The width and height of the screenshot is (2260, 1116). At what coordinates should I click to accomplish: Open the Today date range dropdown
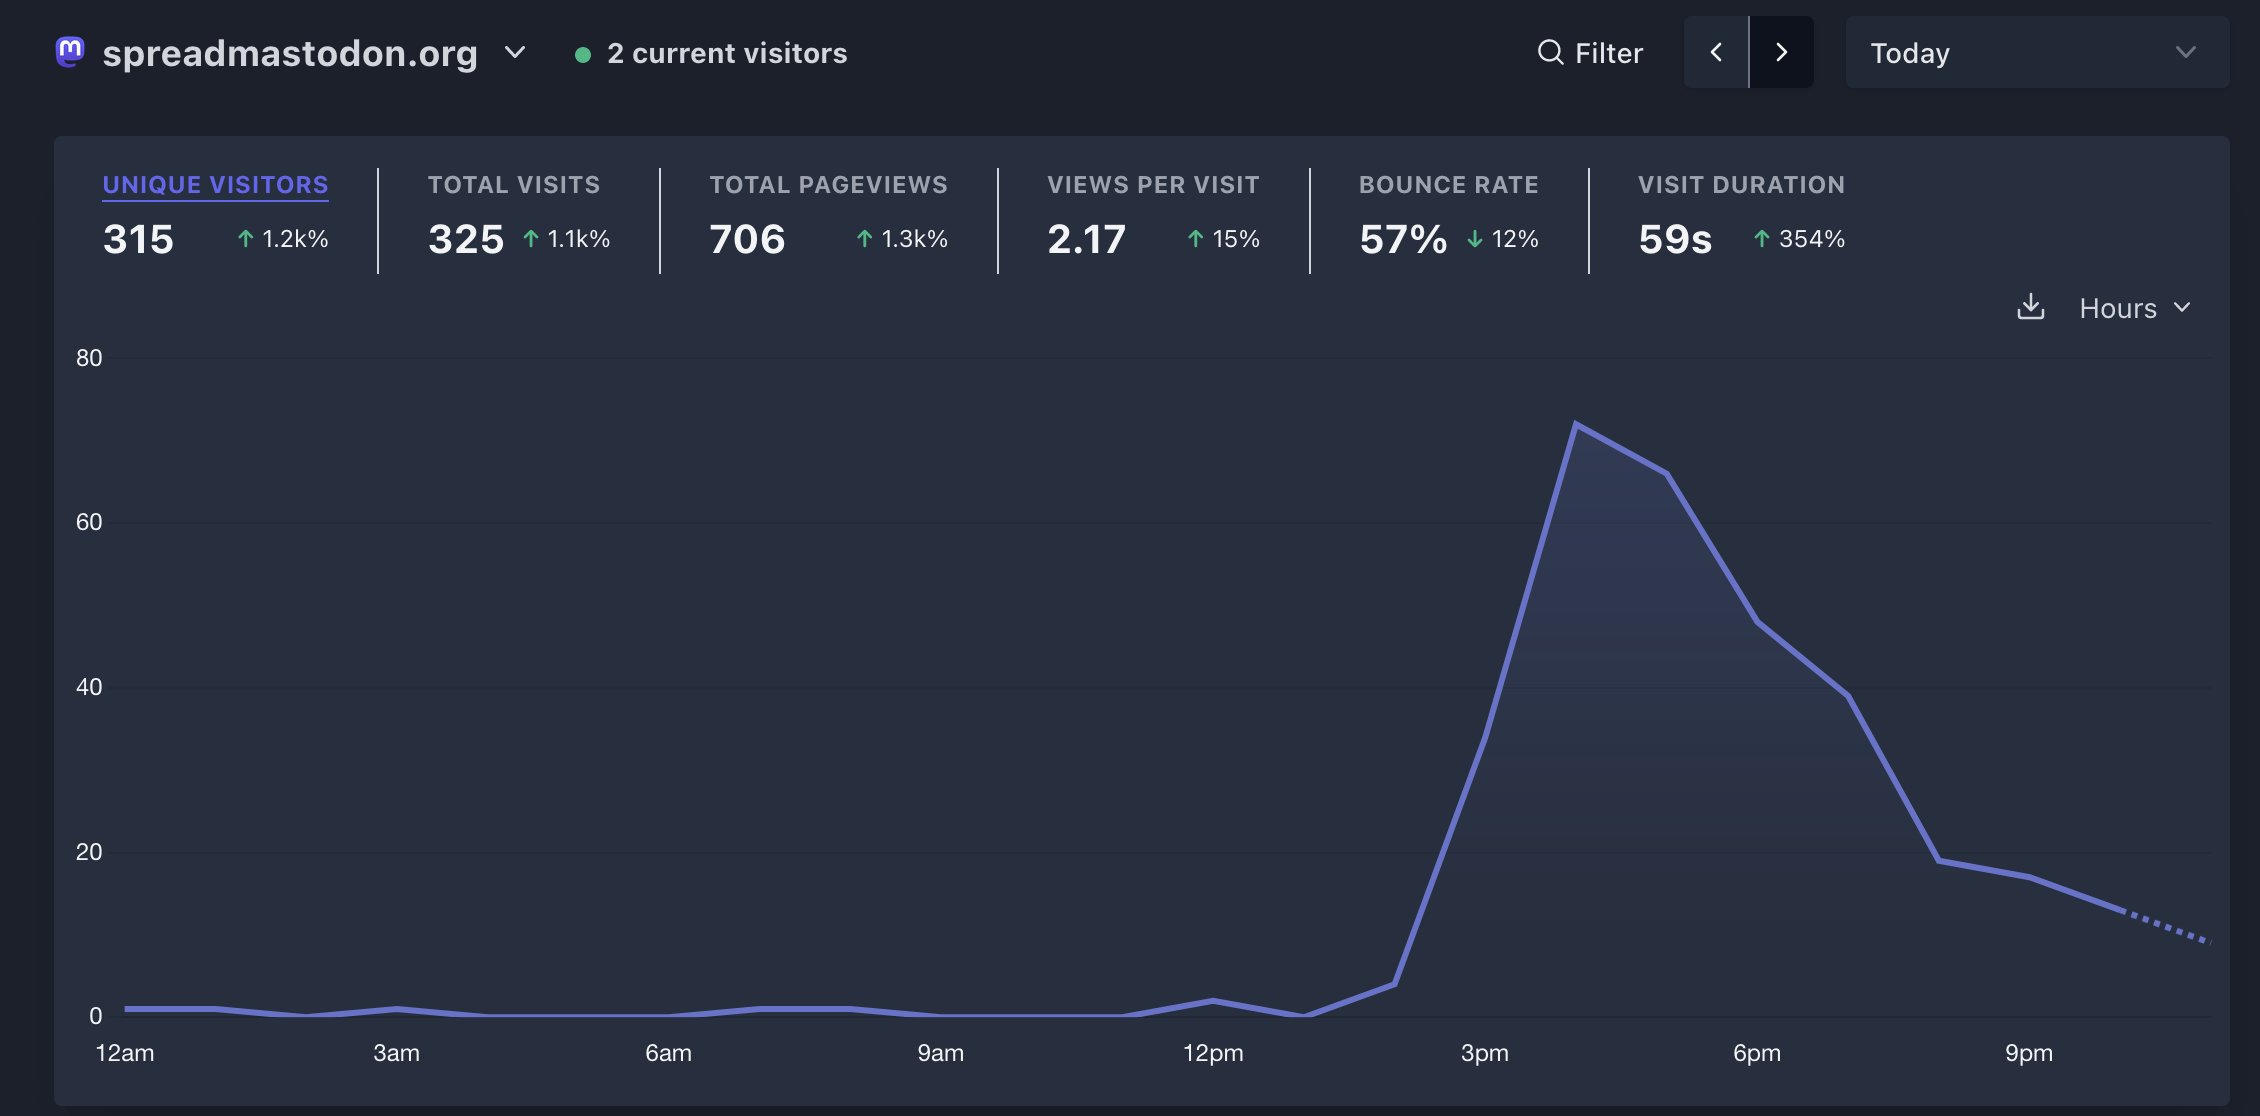click(2037, 52)
